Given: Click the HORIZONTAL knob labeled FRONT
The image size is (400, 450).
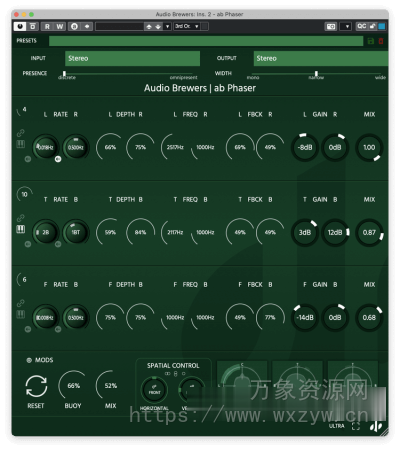Looking at the screenshot, I should tap(154, 390).
